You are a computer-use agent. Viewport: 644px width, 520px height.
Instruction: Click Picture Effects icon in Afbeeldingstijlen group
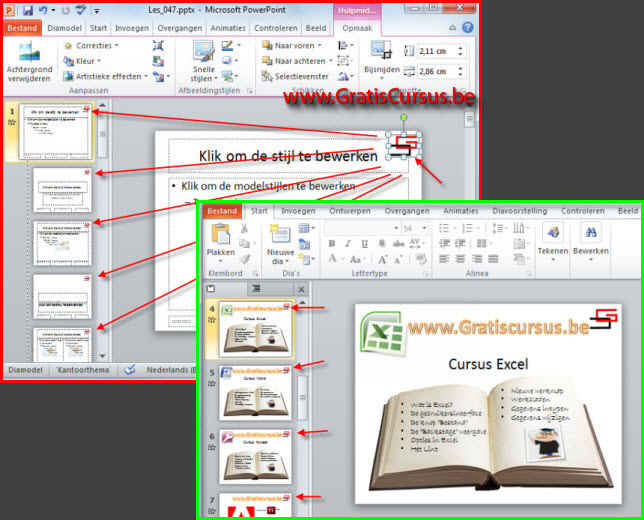pos(227,61)
